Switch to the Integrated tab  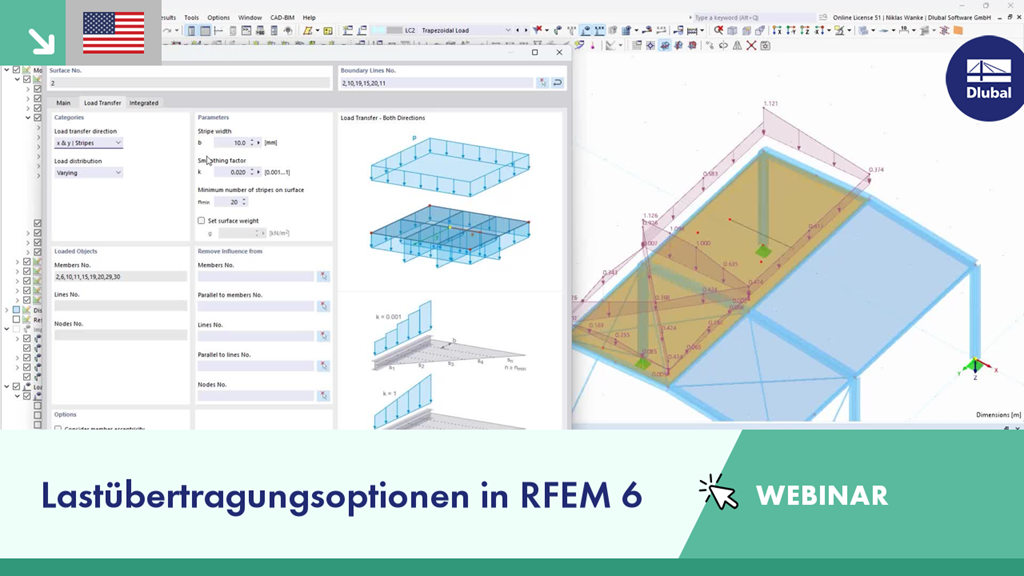coord(144,103)
